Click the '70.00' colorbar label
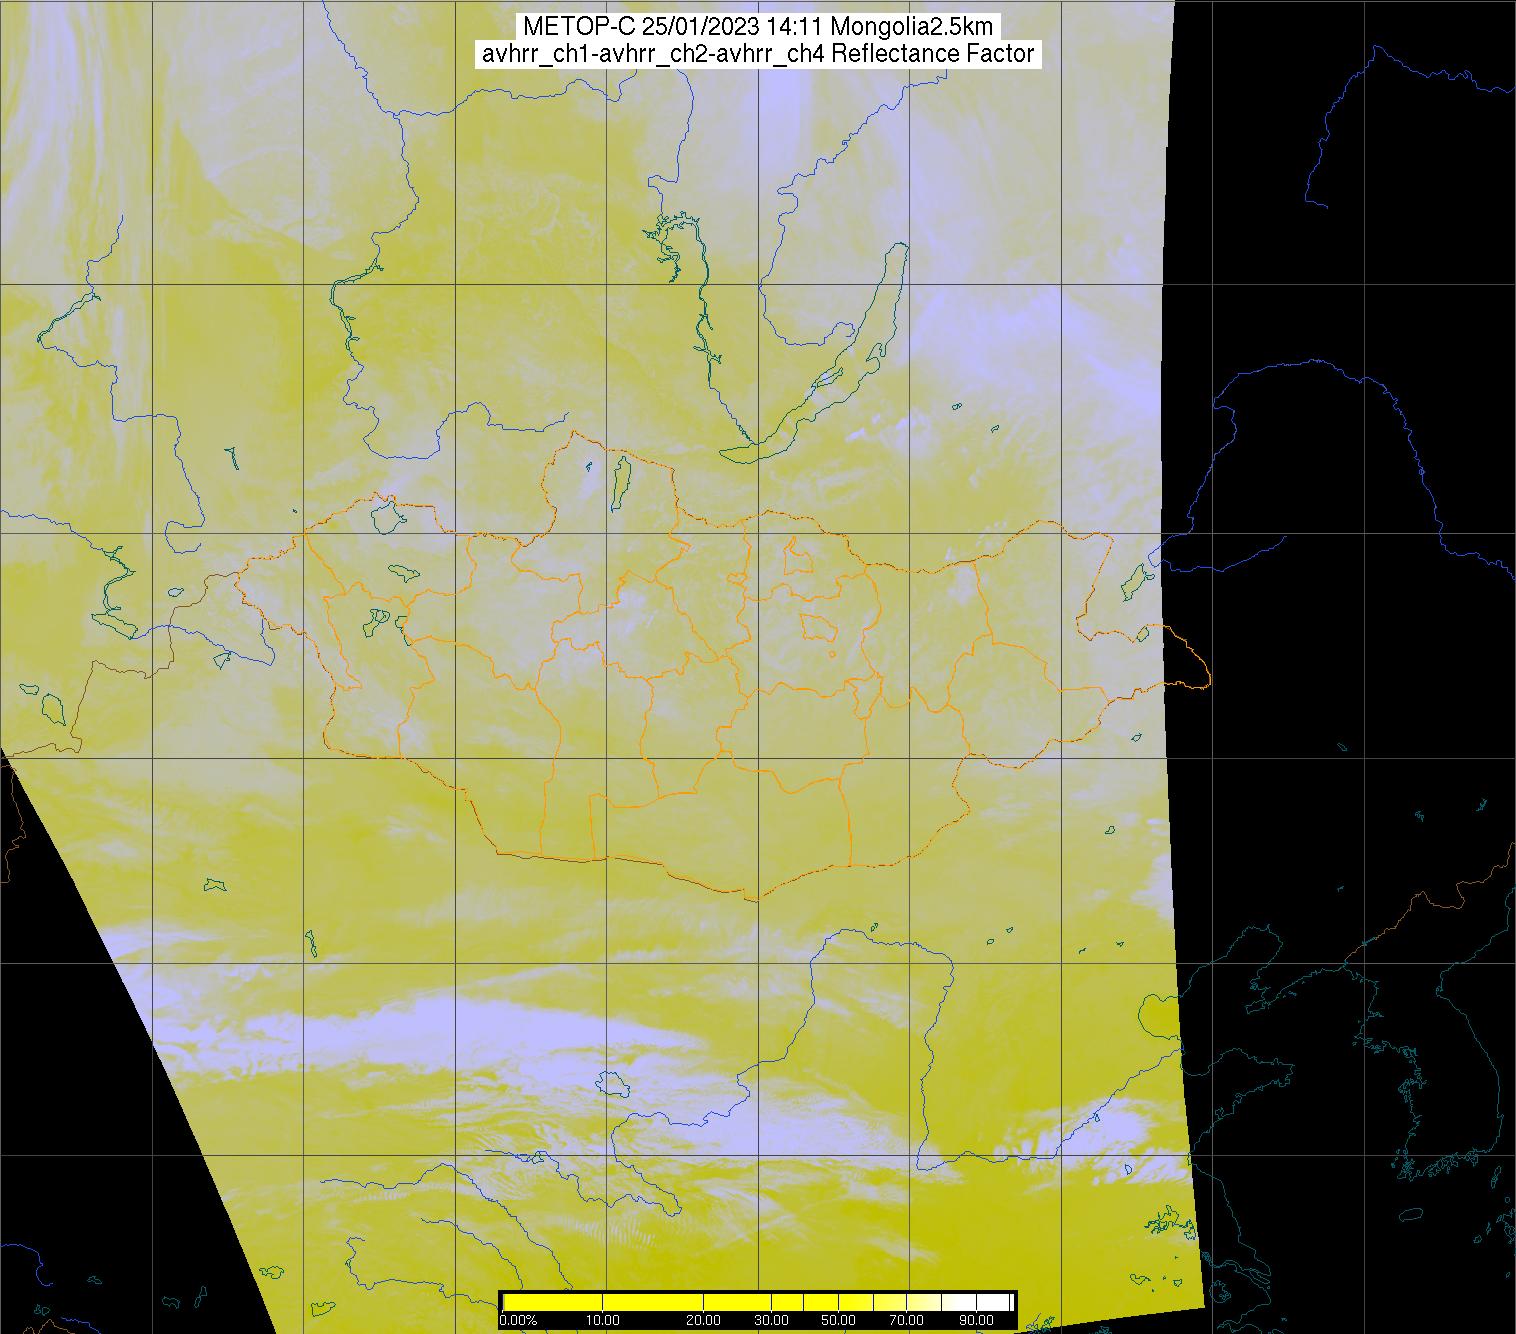This screenshot has height=1334, width=1516. coord(908,1320)
